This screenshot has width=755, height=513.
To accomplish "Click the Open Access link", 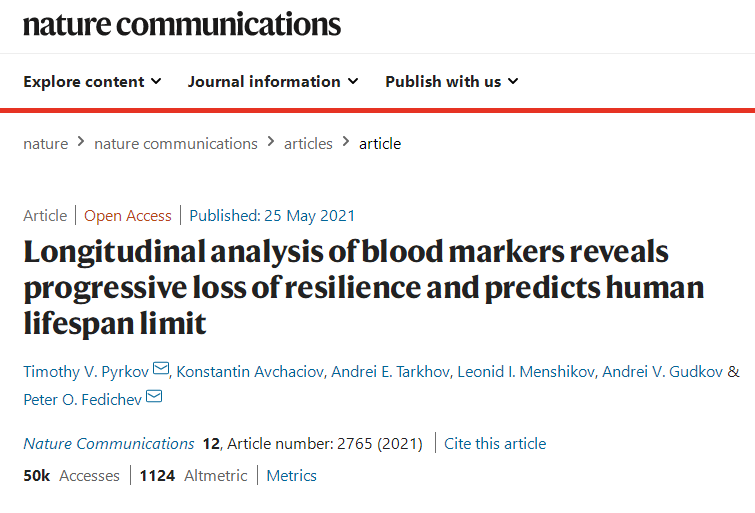I will tap(130, 215).
